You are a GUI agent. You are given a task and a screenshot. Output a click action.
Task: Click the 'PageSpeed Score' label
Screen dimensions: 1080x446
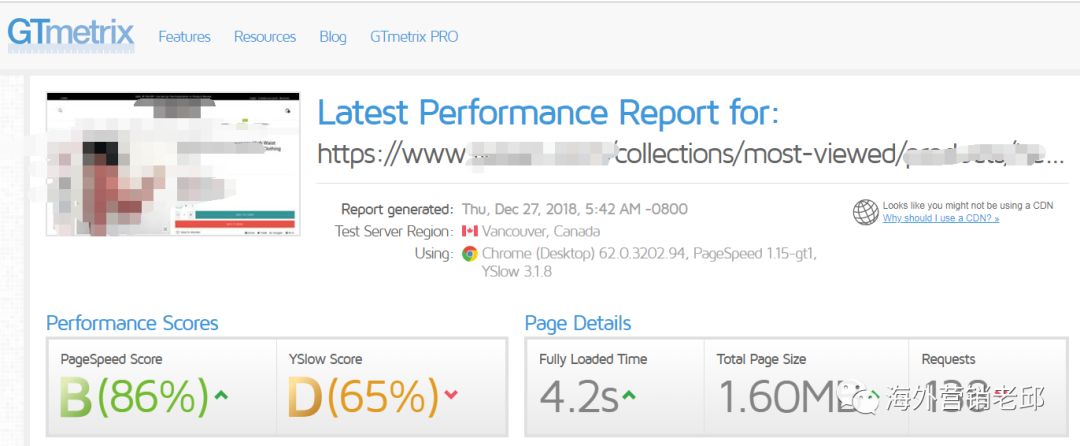pyautogui.click(x=112, y=359)
